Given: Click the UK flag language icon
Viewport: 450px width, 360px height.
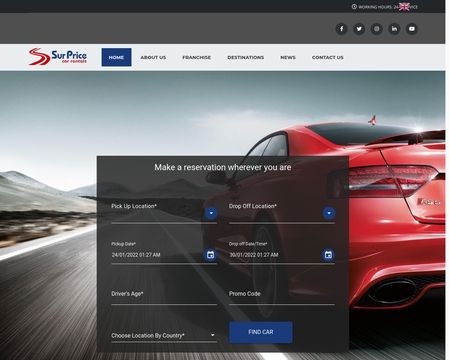Looking at the screenshot, I should pos(404,7).
